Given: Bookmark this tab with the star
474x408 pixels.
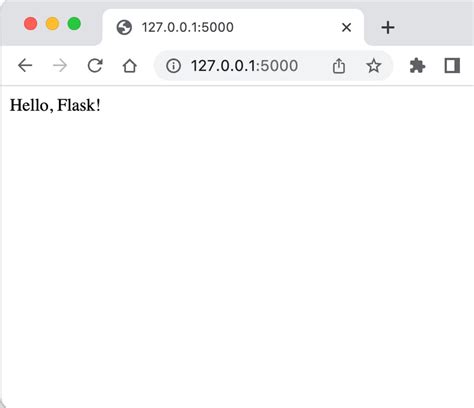Looking at the screenshot, I should 373,66.
